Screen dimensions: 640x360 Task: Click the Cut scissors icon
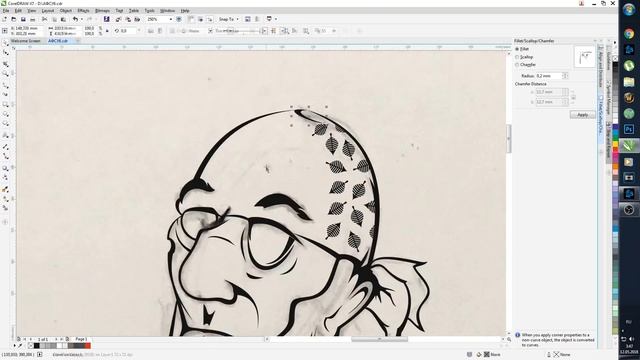pyautogui.click(x=44, y=19)
